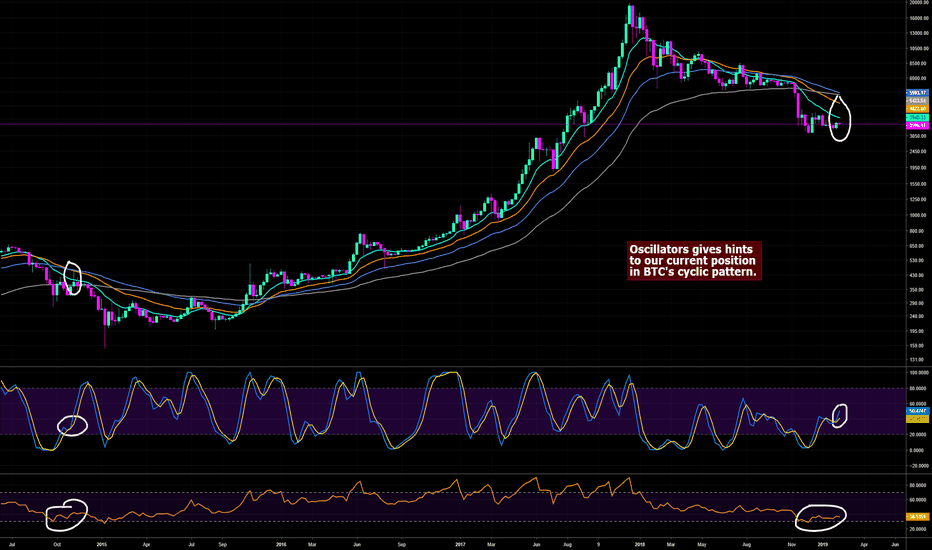This screenshot has height=550, width=932.
Task: Click the blue moving average price tag
Action: click(x=917, y=93)
